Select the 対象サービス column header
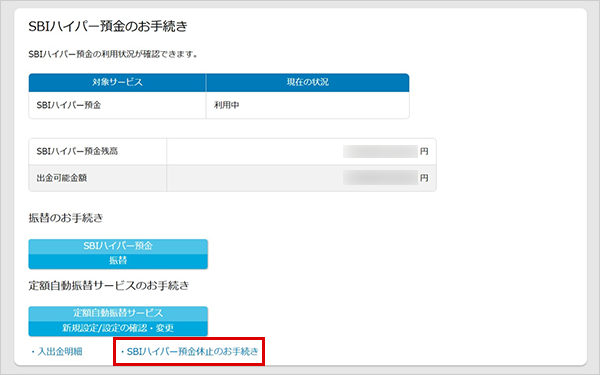 (x=117, y=82)
